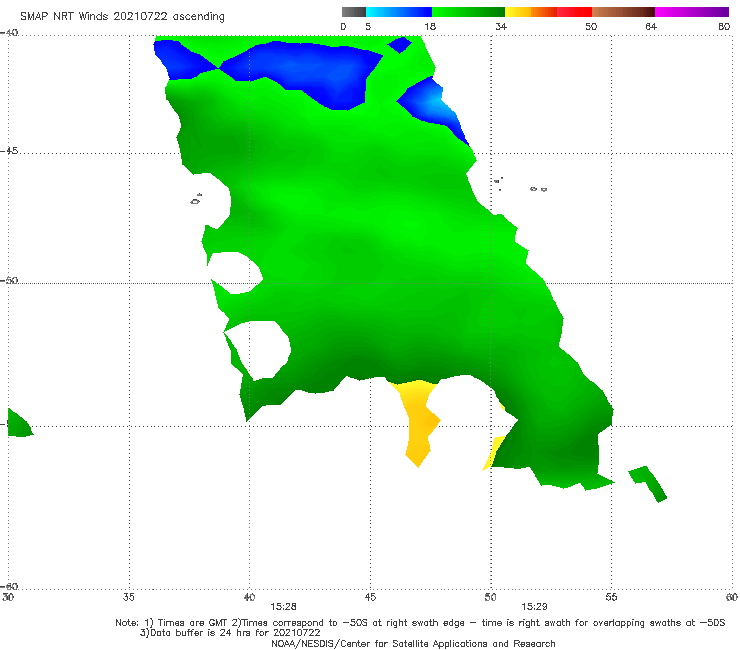
Task: Click the large yellow high-wind patch on the map
Action: pyautogui.click(x=418, y=420)
